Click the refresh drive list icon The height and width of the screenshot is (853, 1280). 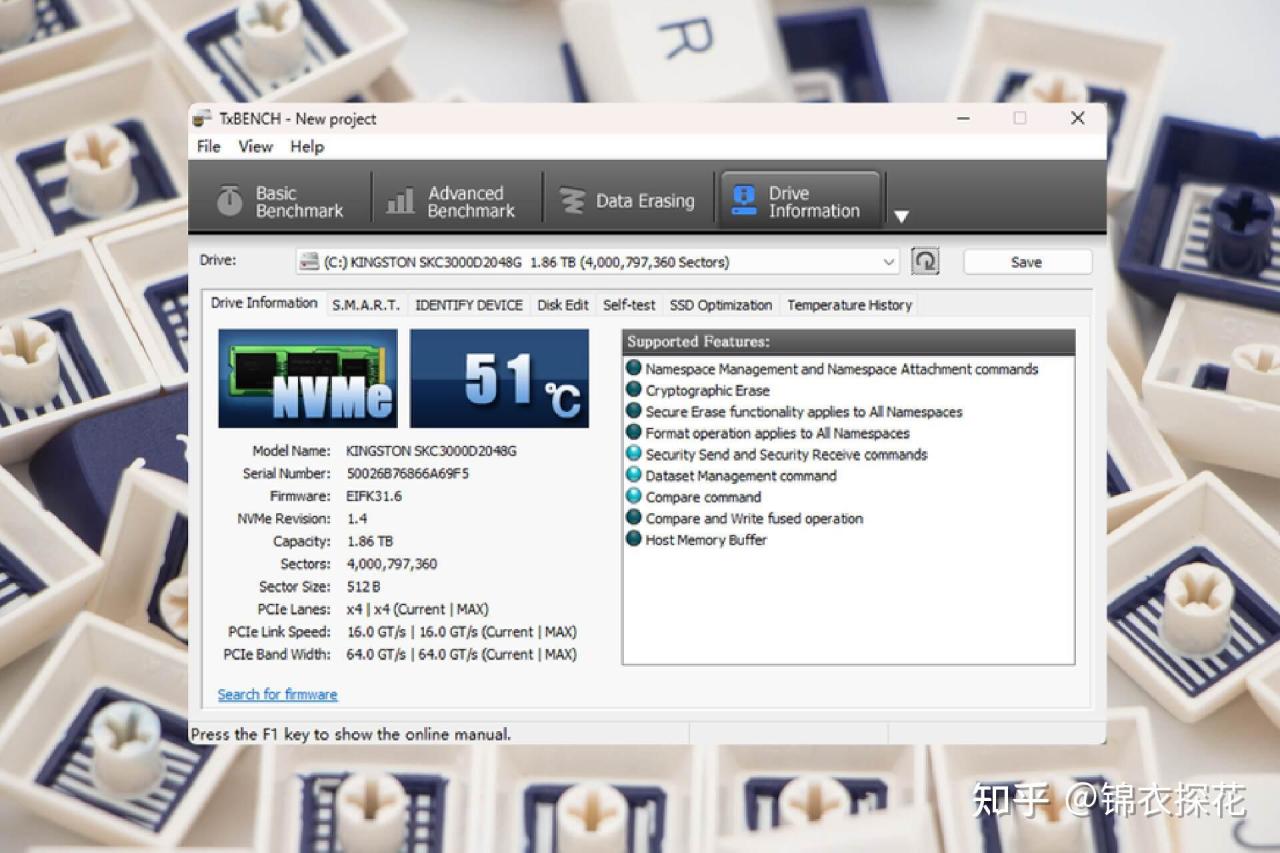point(925,262)
